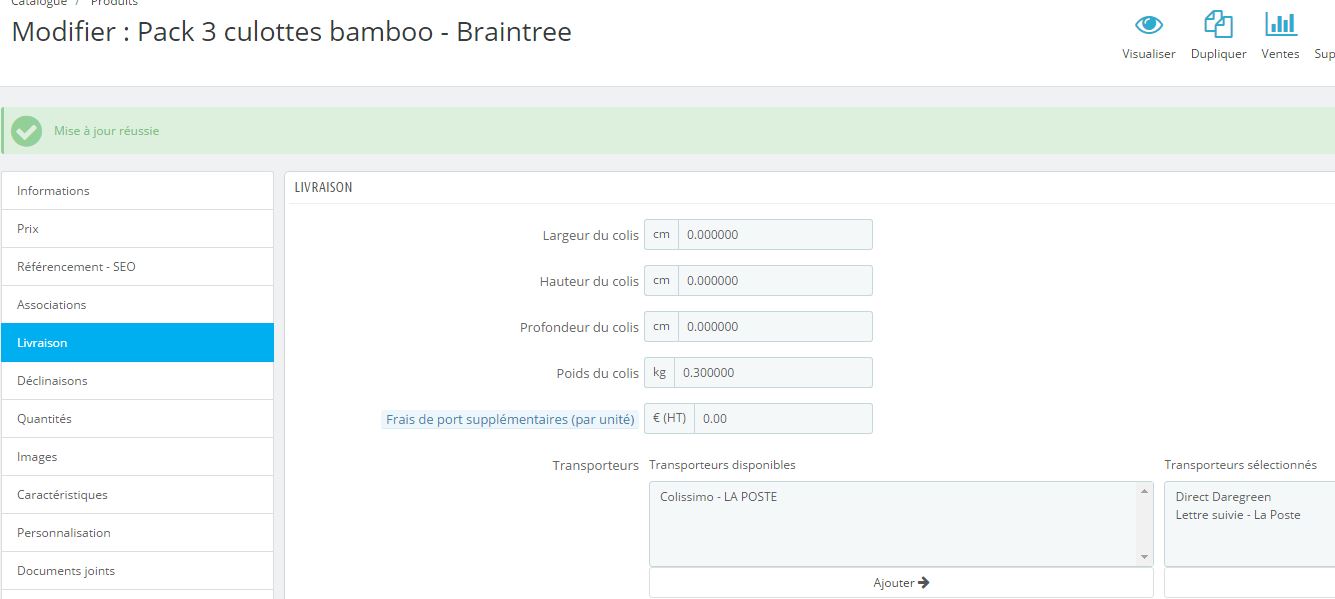Open the Quantités tab
This screenshot has width=1335, height=599.
[x=137, y=419]
